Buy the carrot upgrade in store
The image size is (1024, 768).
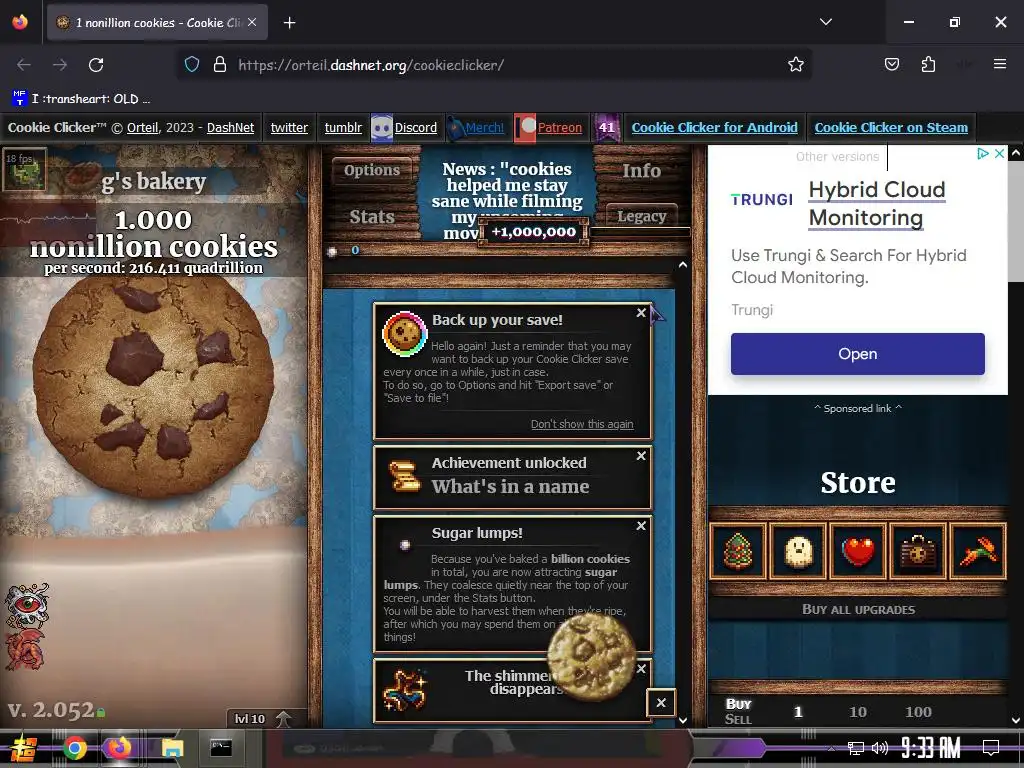[x=978, y=551]
